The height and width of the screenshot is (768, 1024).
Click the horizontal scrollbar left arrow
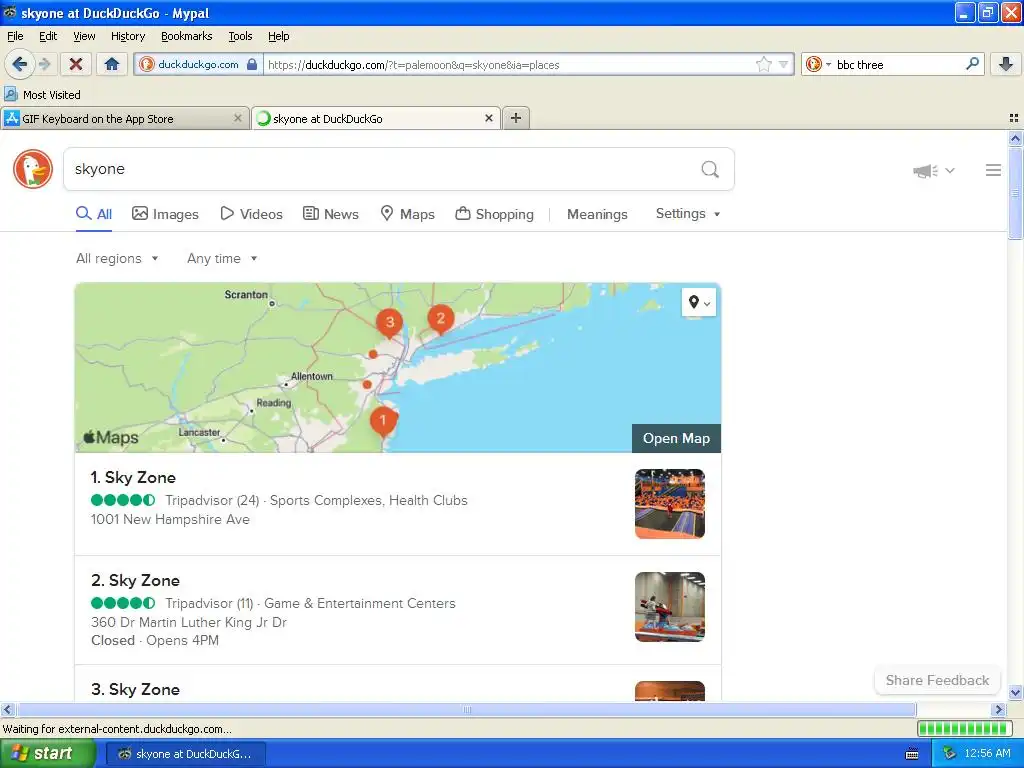tap(8, 709)
